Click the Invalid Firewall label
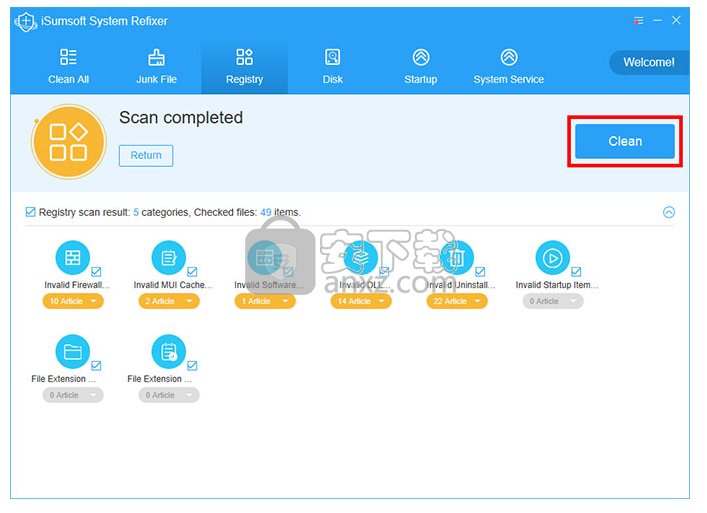 (77, 285)
